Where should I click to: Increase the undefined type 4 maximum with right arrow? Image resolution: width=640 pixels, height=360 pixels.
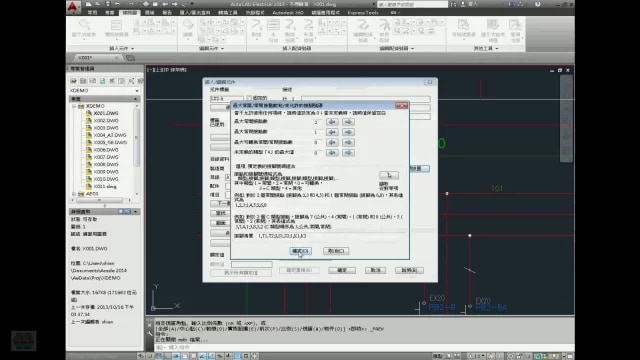pyautogui.click(x=348, y=153)
